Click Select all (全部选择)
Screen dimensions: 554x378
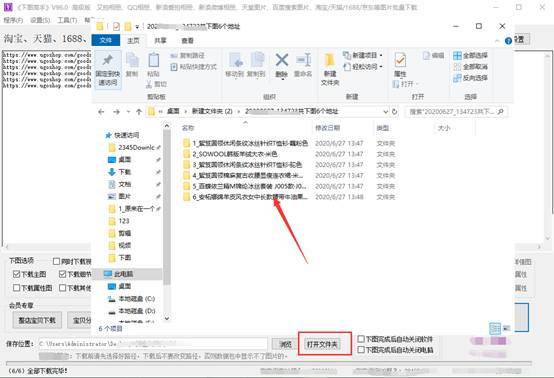(470, 55)
